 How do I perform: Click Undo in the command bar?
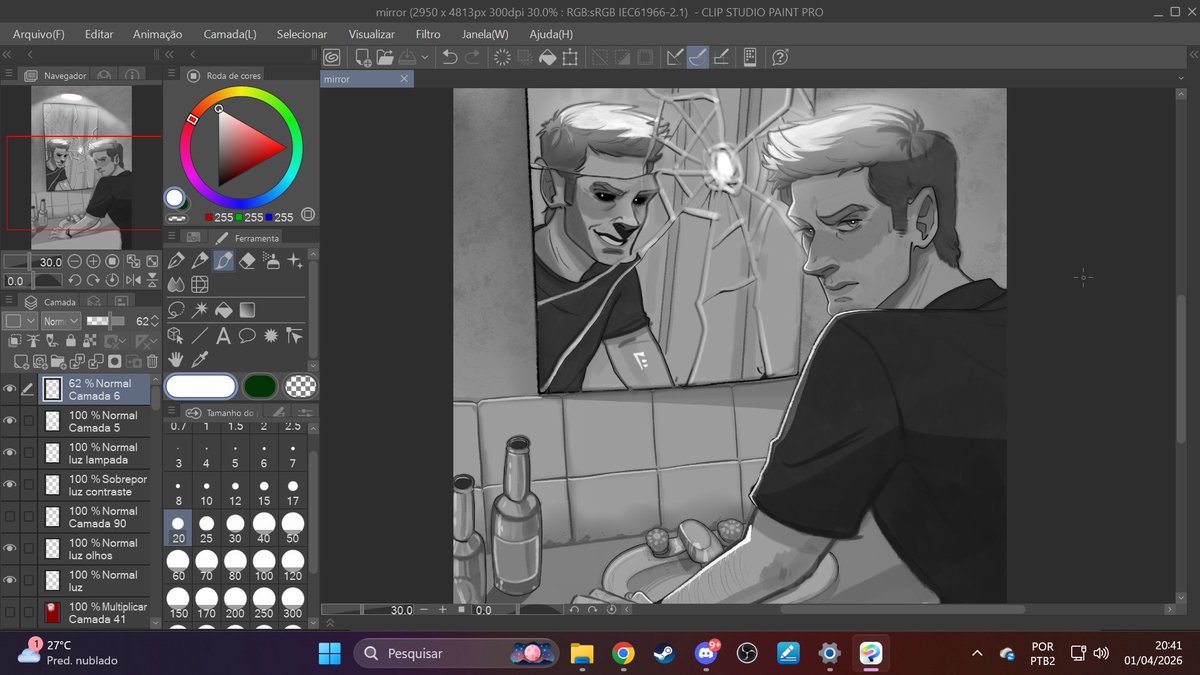pos(450,58)
